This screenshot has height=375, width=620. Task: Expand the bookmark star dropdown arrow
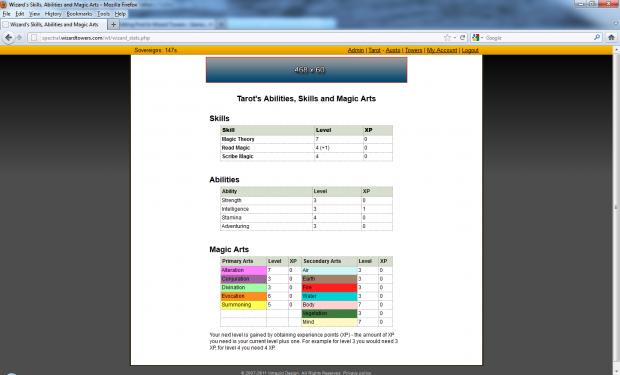[455, 38]
